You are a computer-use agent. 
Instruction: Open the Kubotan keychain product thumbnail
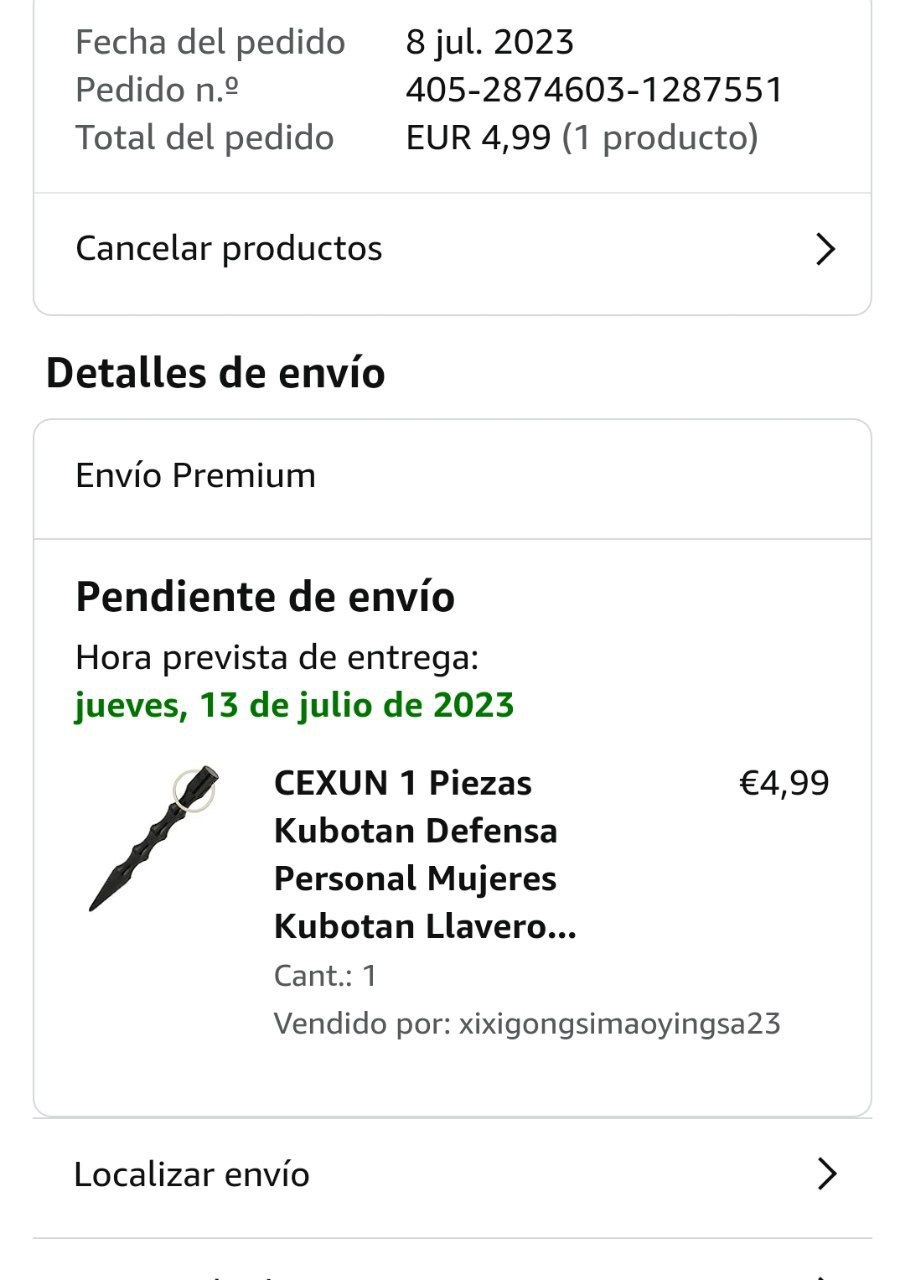[153, 838]
